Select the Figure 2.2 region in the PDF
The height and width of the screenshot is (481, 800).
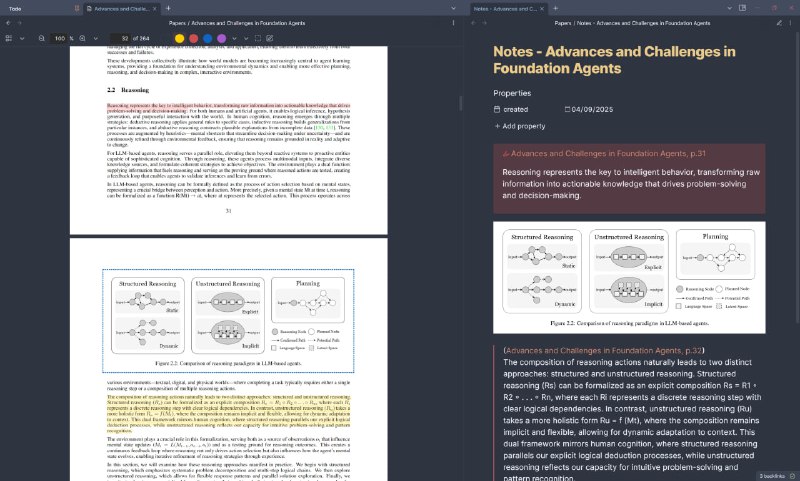[x=228, y=321]
